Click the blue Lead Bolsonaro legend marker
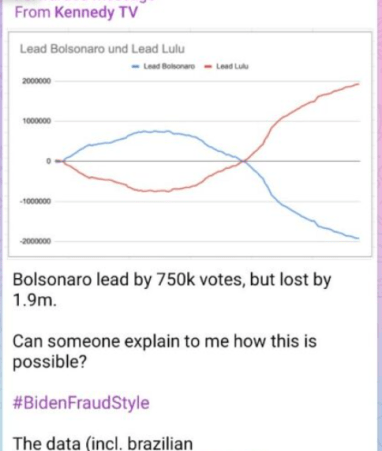The image size is (382, 451). [x=135, y=66]
